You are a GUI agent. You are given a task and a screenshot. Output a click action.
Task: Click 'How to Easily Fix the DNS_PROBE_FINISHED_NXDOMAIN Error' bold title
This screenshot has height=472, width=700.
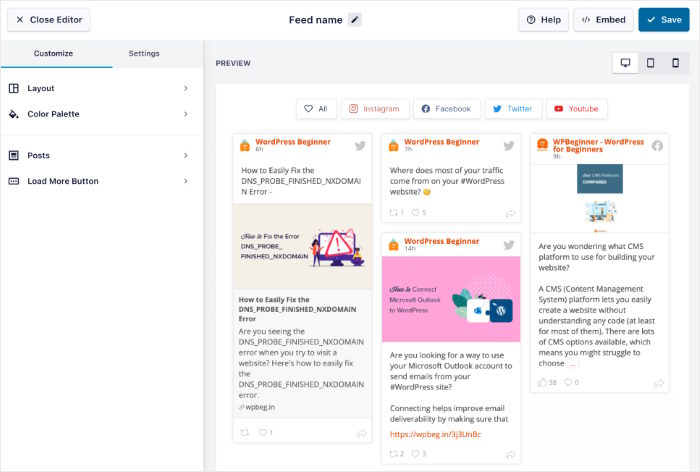[297, 309]
